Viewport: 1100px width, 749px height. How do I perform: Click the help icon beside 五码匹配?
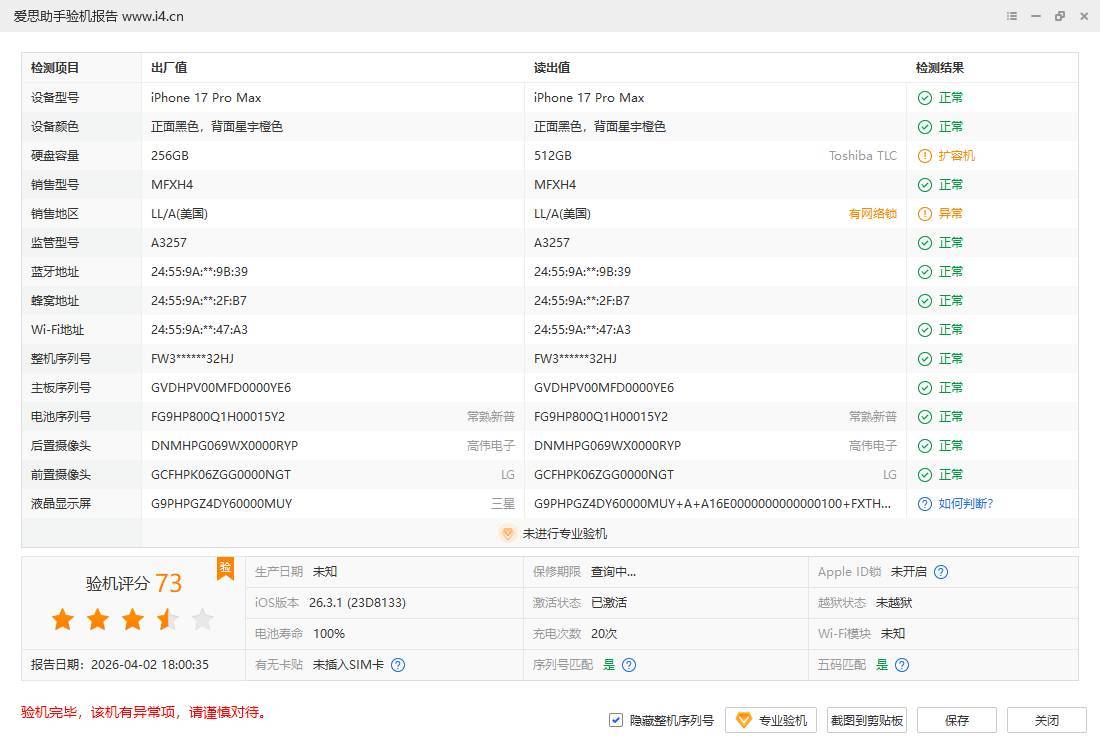(x=902, y=665)
